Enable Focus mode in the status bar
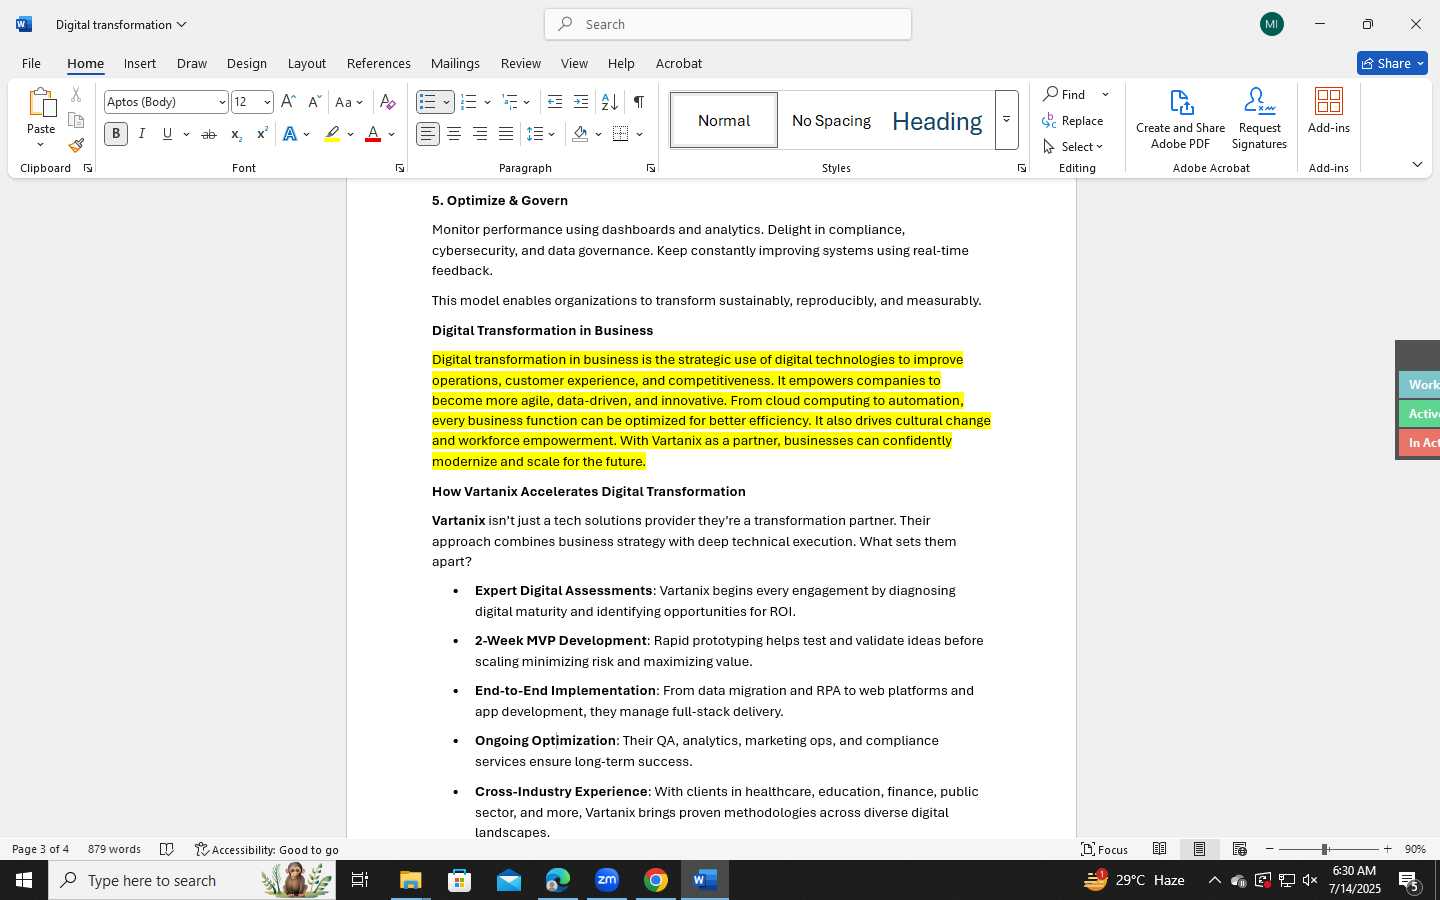 pos(1104,849)
